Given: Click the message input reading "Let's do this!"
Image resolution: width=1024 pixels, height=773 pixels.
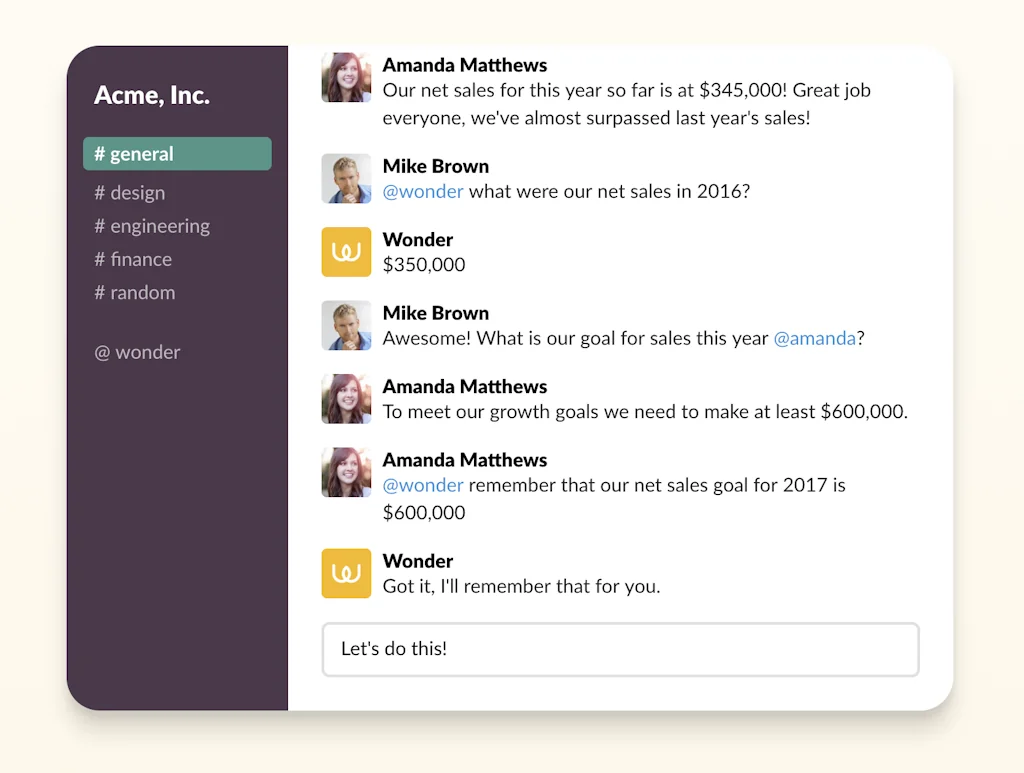Looking at the screenshot, I should tap(620, 649).
